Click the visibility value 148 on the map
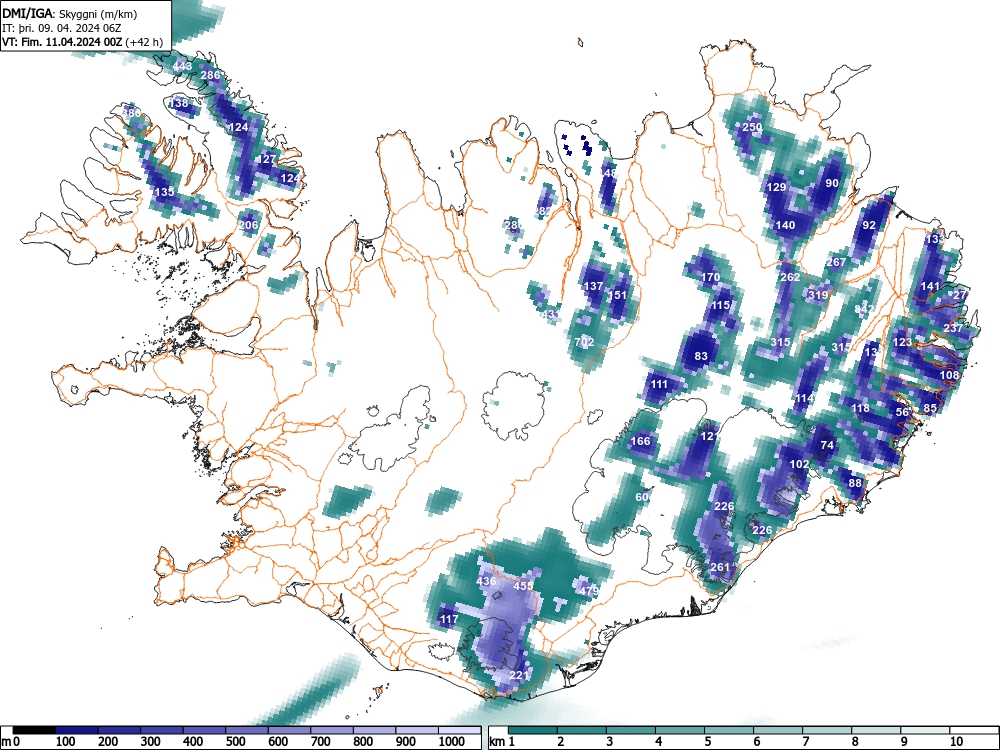This screenshot has height=750, width=1000. pos(608,173)
